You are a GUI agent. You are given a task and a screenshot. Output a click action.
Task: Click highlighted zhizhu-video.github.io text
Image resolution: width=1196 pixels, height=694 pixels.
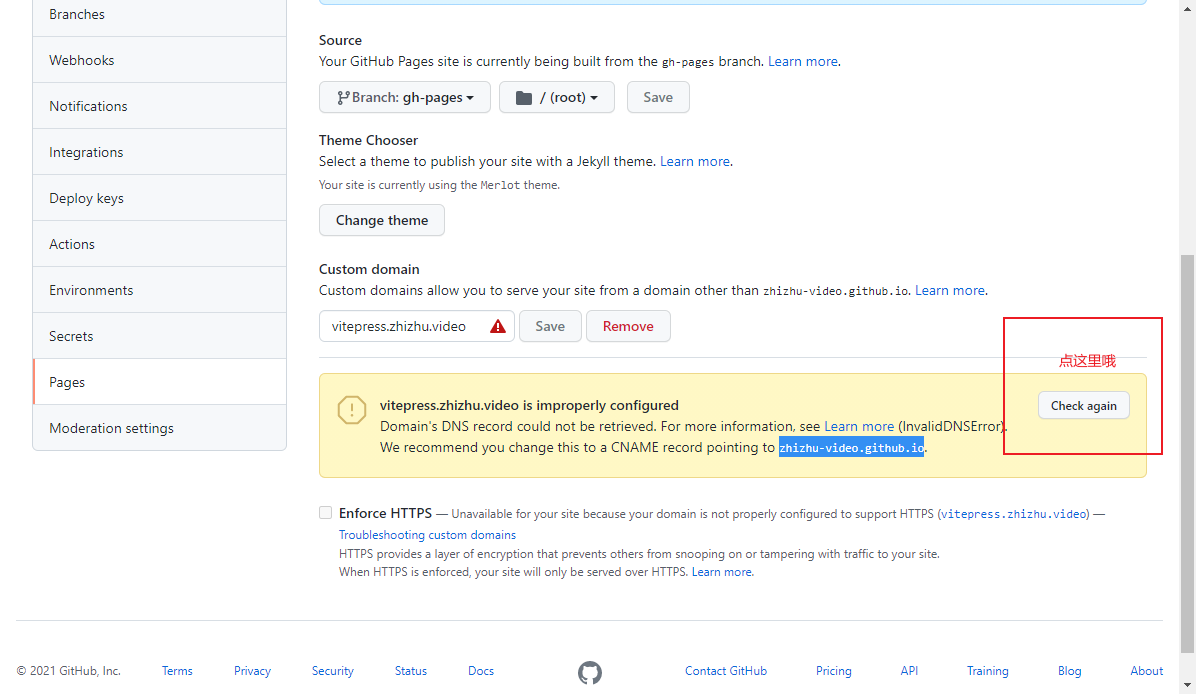point(851,448)
